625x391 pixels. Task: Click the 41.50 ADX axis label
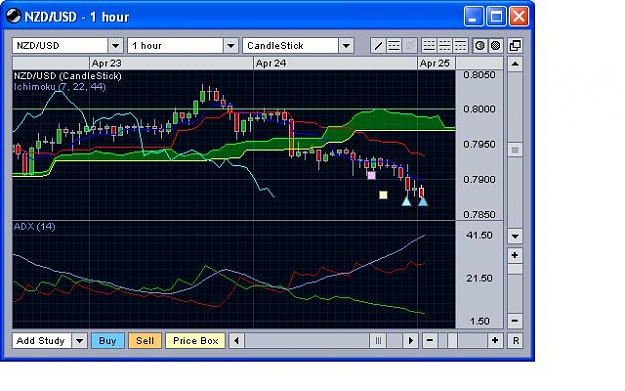[479, 235]
